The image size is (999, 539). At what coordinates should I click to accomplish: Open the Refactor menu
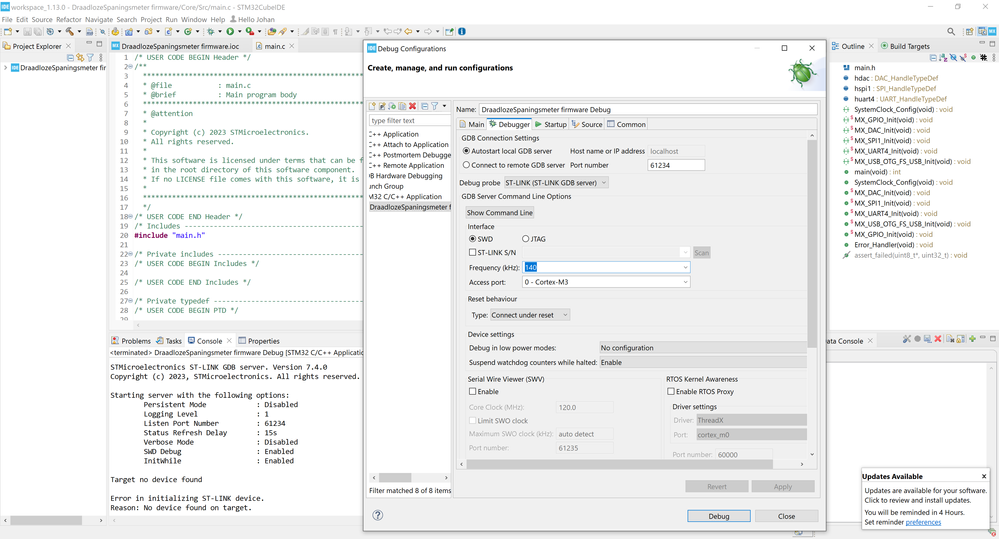[x=69, y=19]
